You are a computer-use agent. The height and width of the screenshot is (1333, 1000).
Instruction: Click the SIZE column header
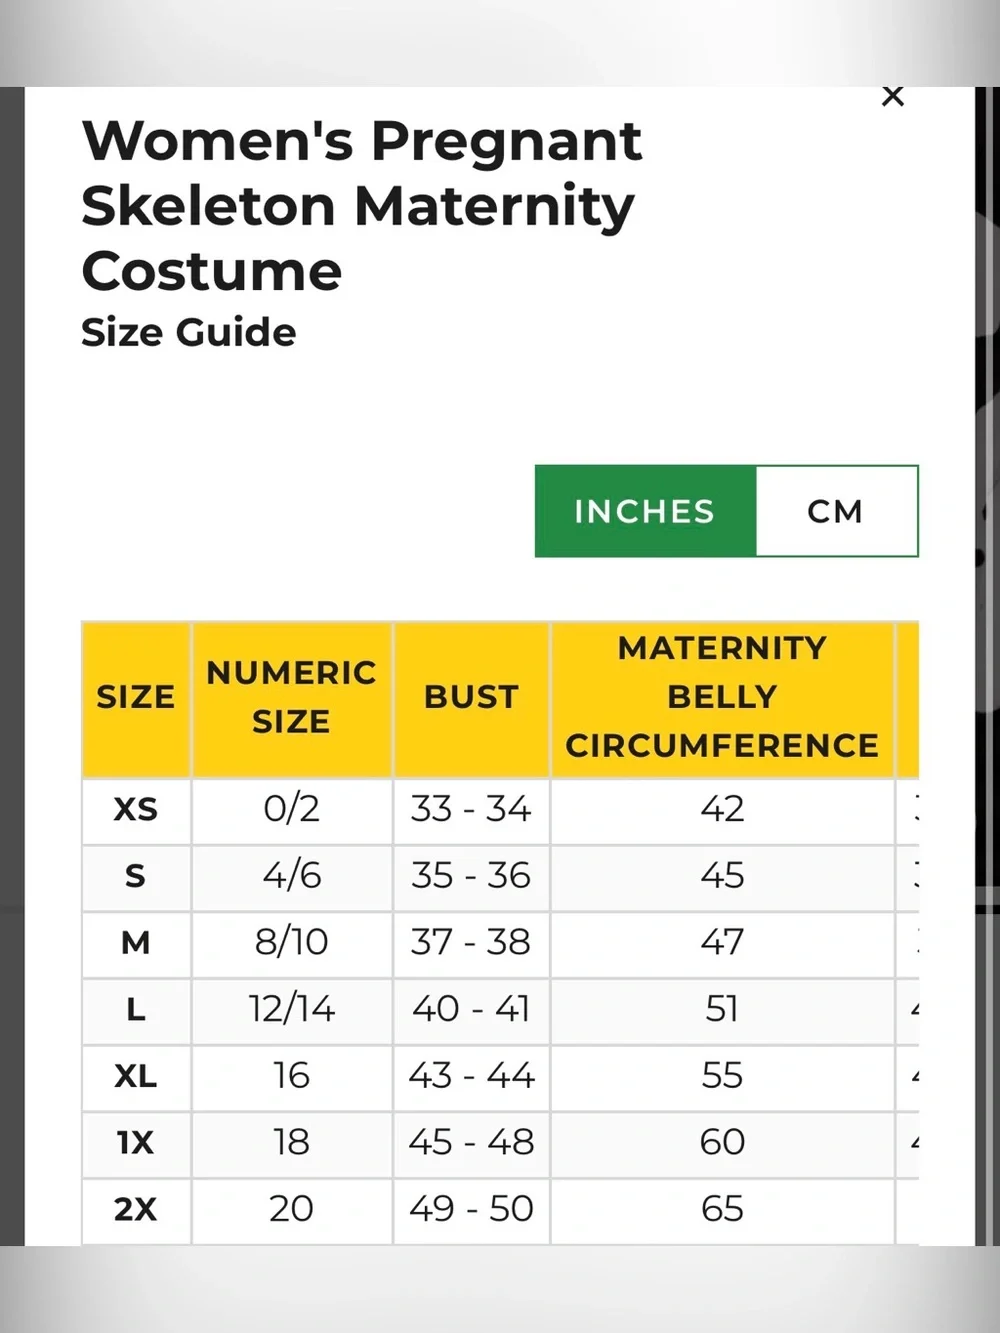coord(136,698)
